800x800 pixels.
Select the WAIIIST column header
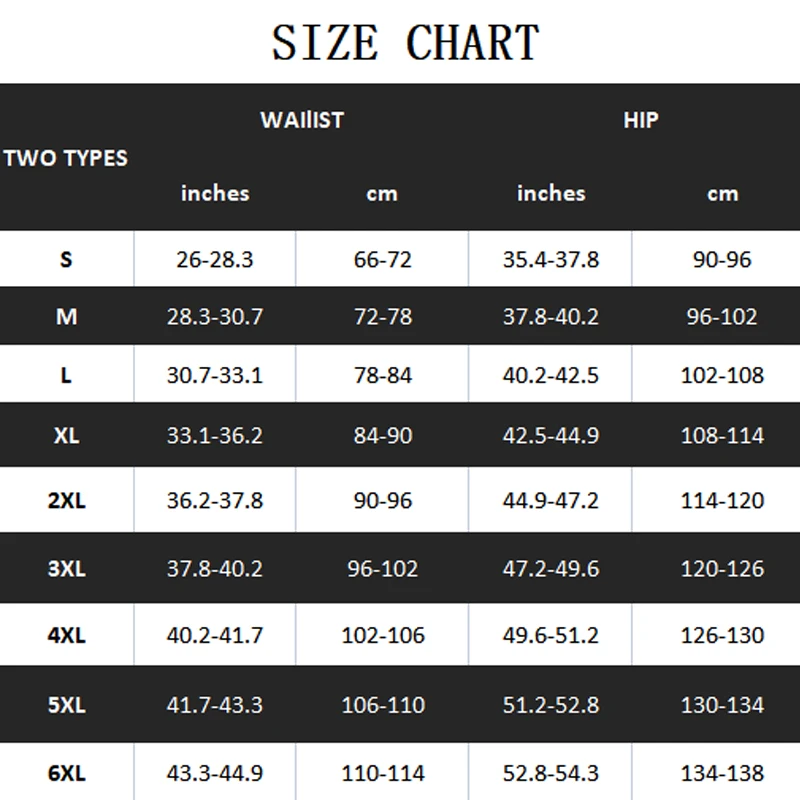(x=302, y=120)
